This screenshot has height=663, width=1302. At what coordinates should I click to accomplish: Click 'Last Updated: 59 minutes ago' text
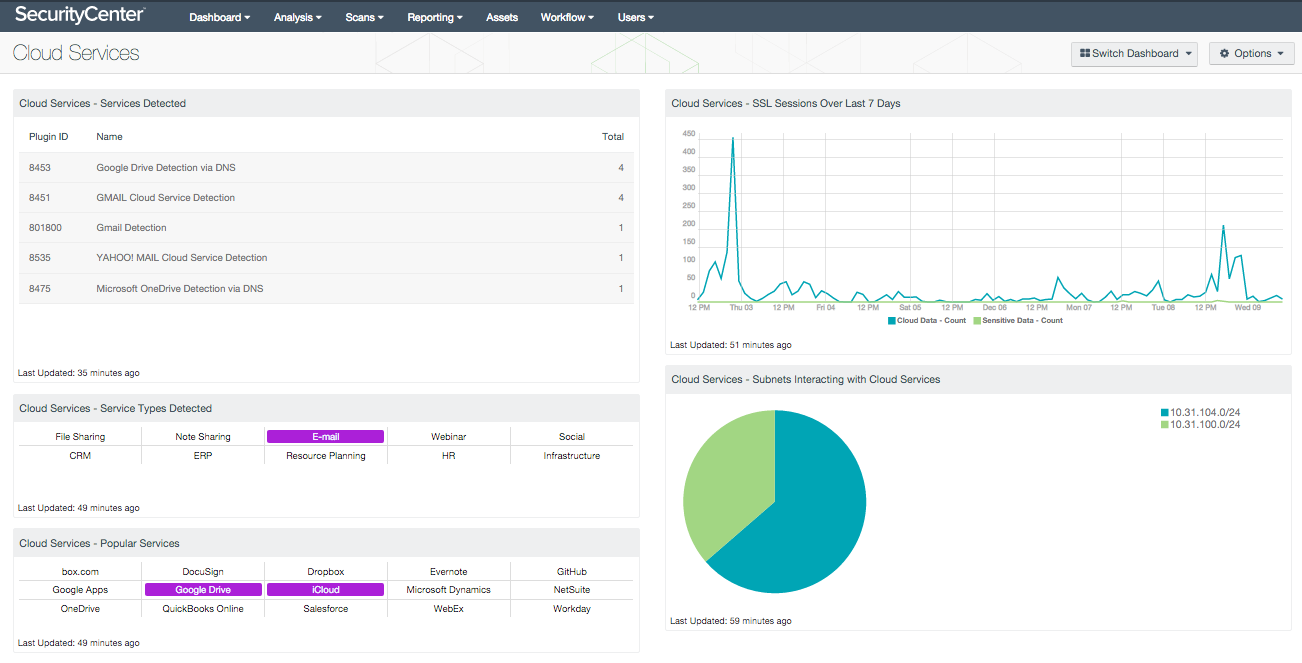(731, 621)
